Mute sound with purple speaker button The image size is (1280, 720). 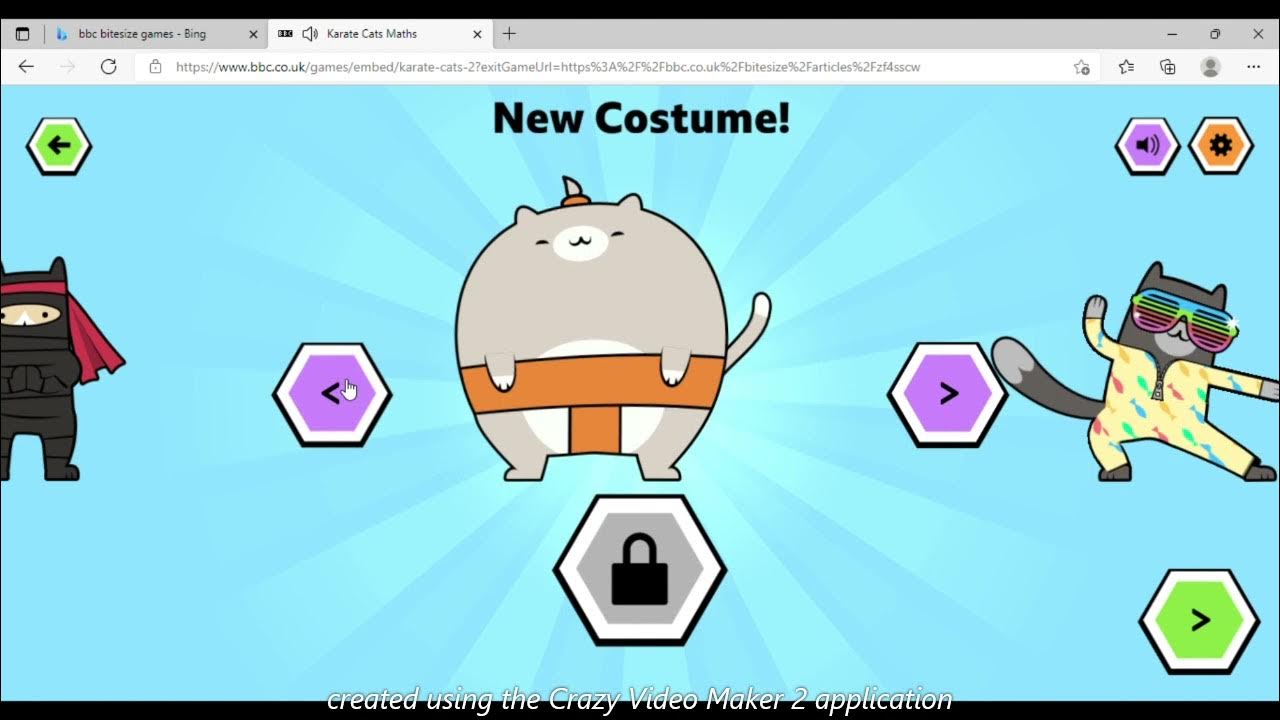(1147, 146)
